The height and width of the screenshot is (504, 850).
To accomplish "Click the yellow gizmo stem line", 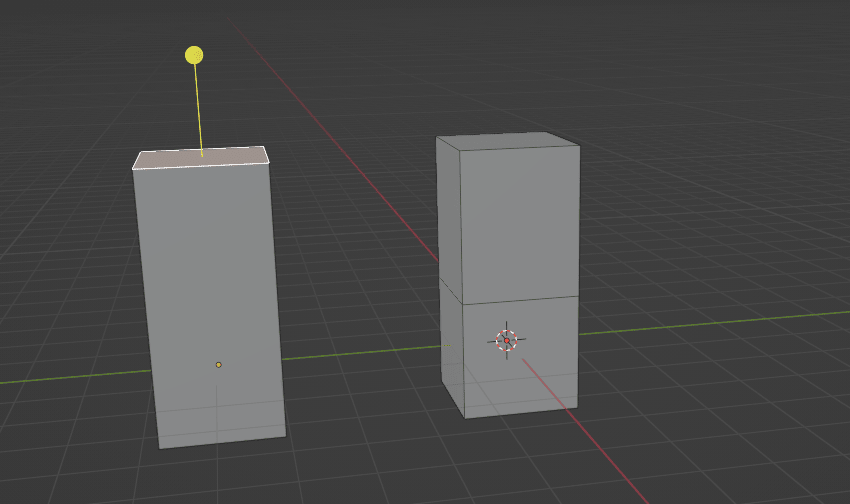I will [198, 110].
